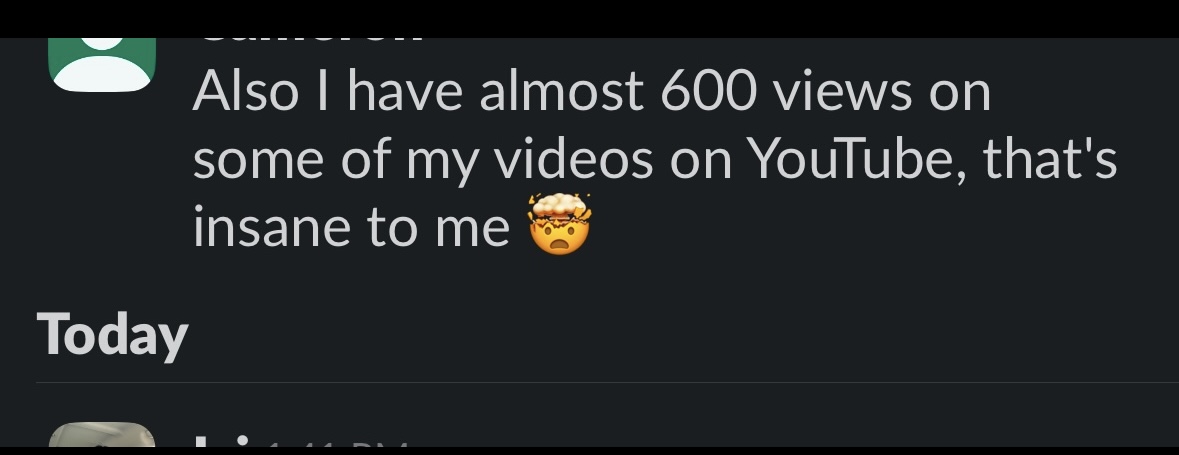
Task: Click the message line starting with Also
Action: (x=590, y=92)
